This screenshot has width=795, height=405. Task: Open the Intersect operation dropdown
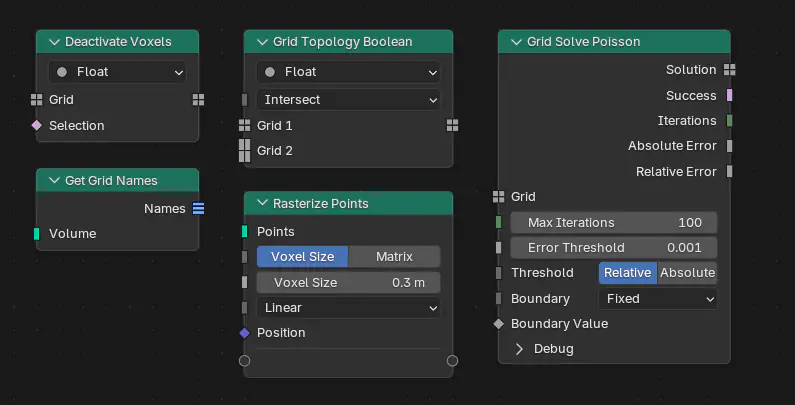(x=348, y=100)
